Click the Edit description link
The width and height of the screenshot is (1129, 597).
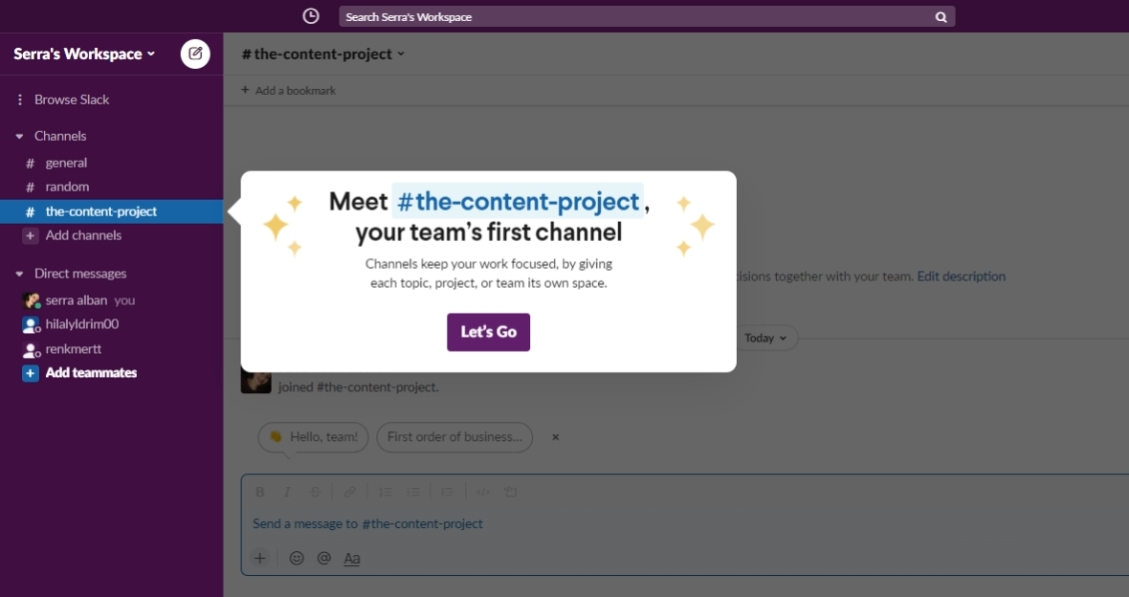961,276
